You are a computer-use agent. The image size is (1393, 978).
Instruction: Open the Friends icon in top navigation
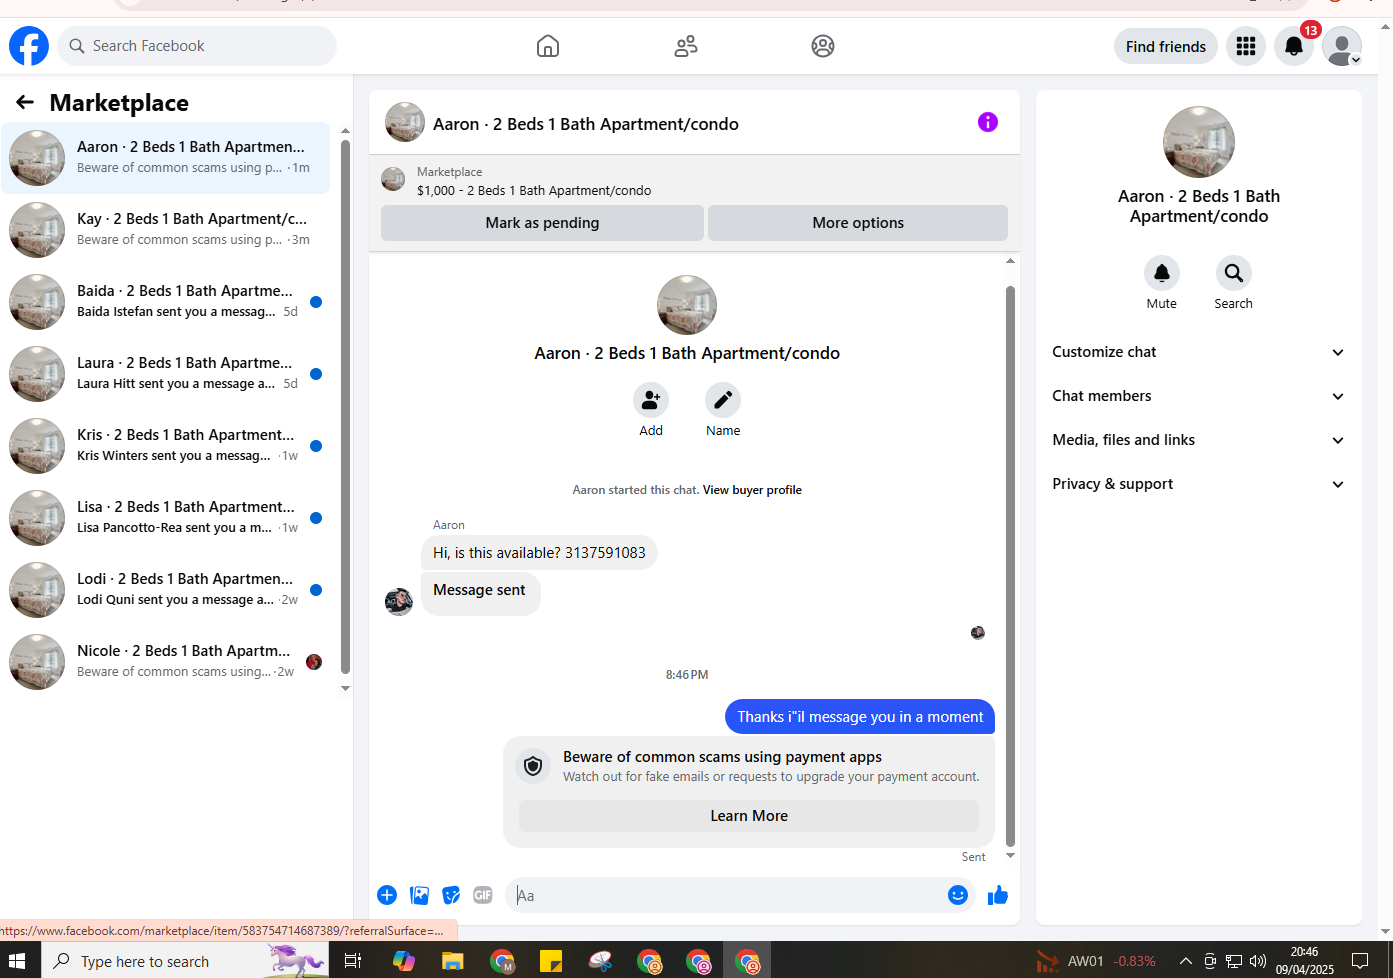pos(686,46)
